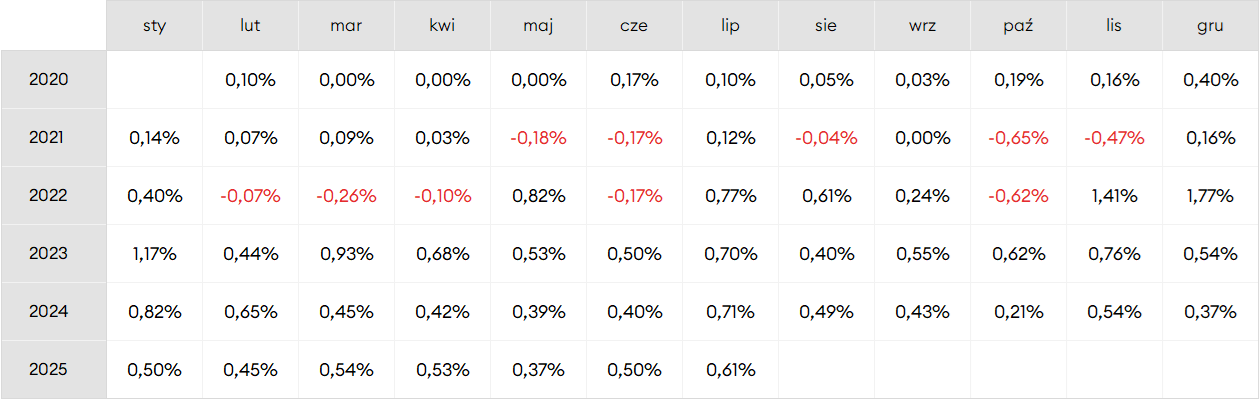Click the 0,76% cell for November 2023
The width and height of the screenshot is (1260, 399).
(1115, 253)
